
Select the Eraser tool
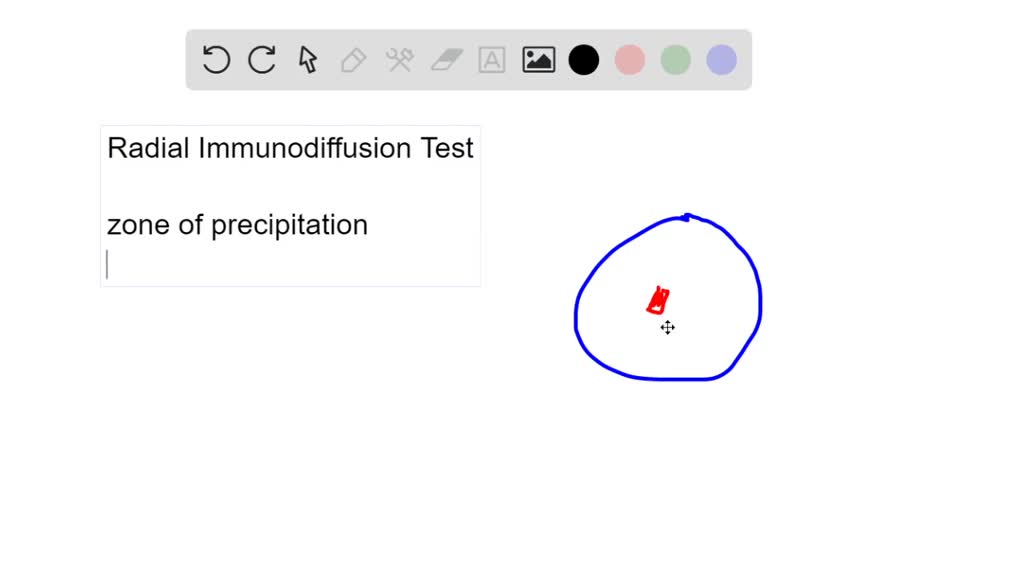point(446,60)
